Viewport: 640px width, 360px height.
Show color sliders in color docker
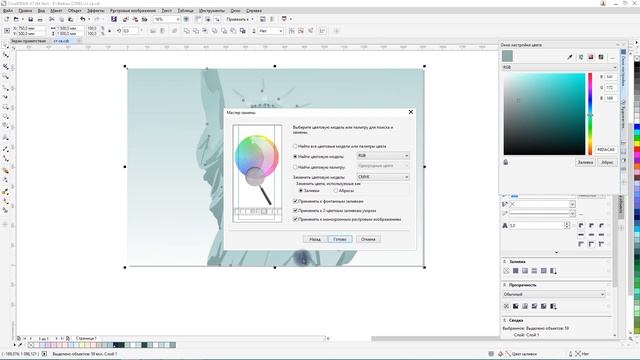pos(581,57)
